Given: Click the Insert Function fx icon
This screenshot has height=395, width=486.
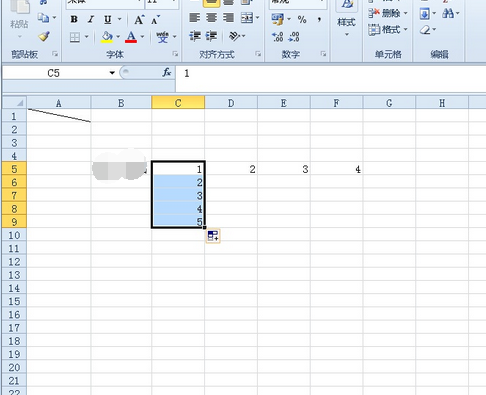Looking at the screenshot, I should [166, 72].
